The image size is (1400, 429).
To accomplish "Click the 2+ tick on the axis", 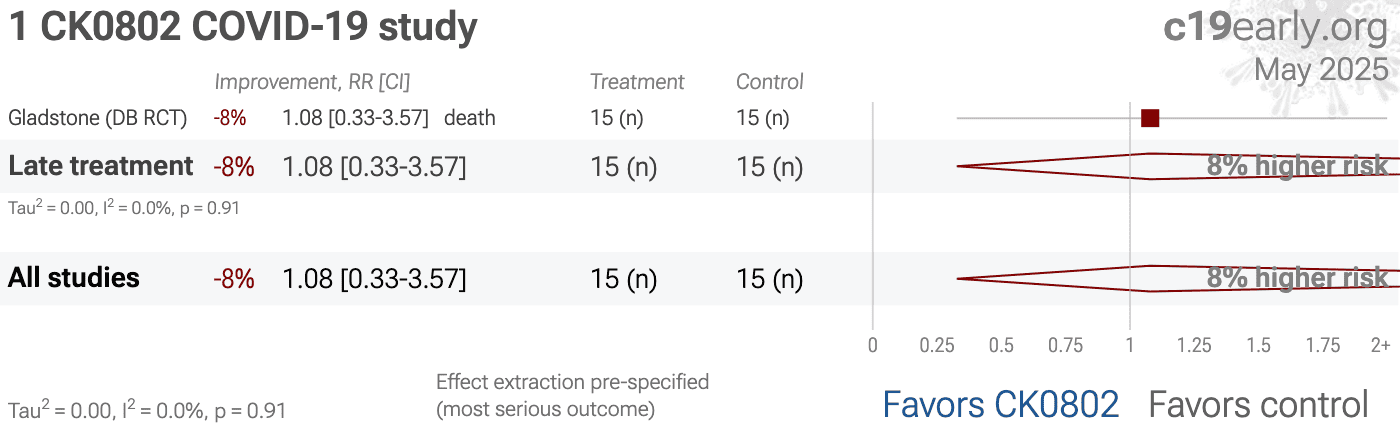I will coord(1380,345).
